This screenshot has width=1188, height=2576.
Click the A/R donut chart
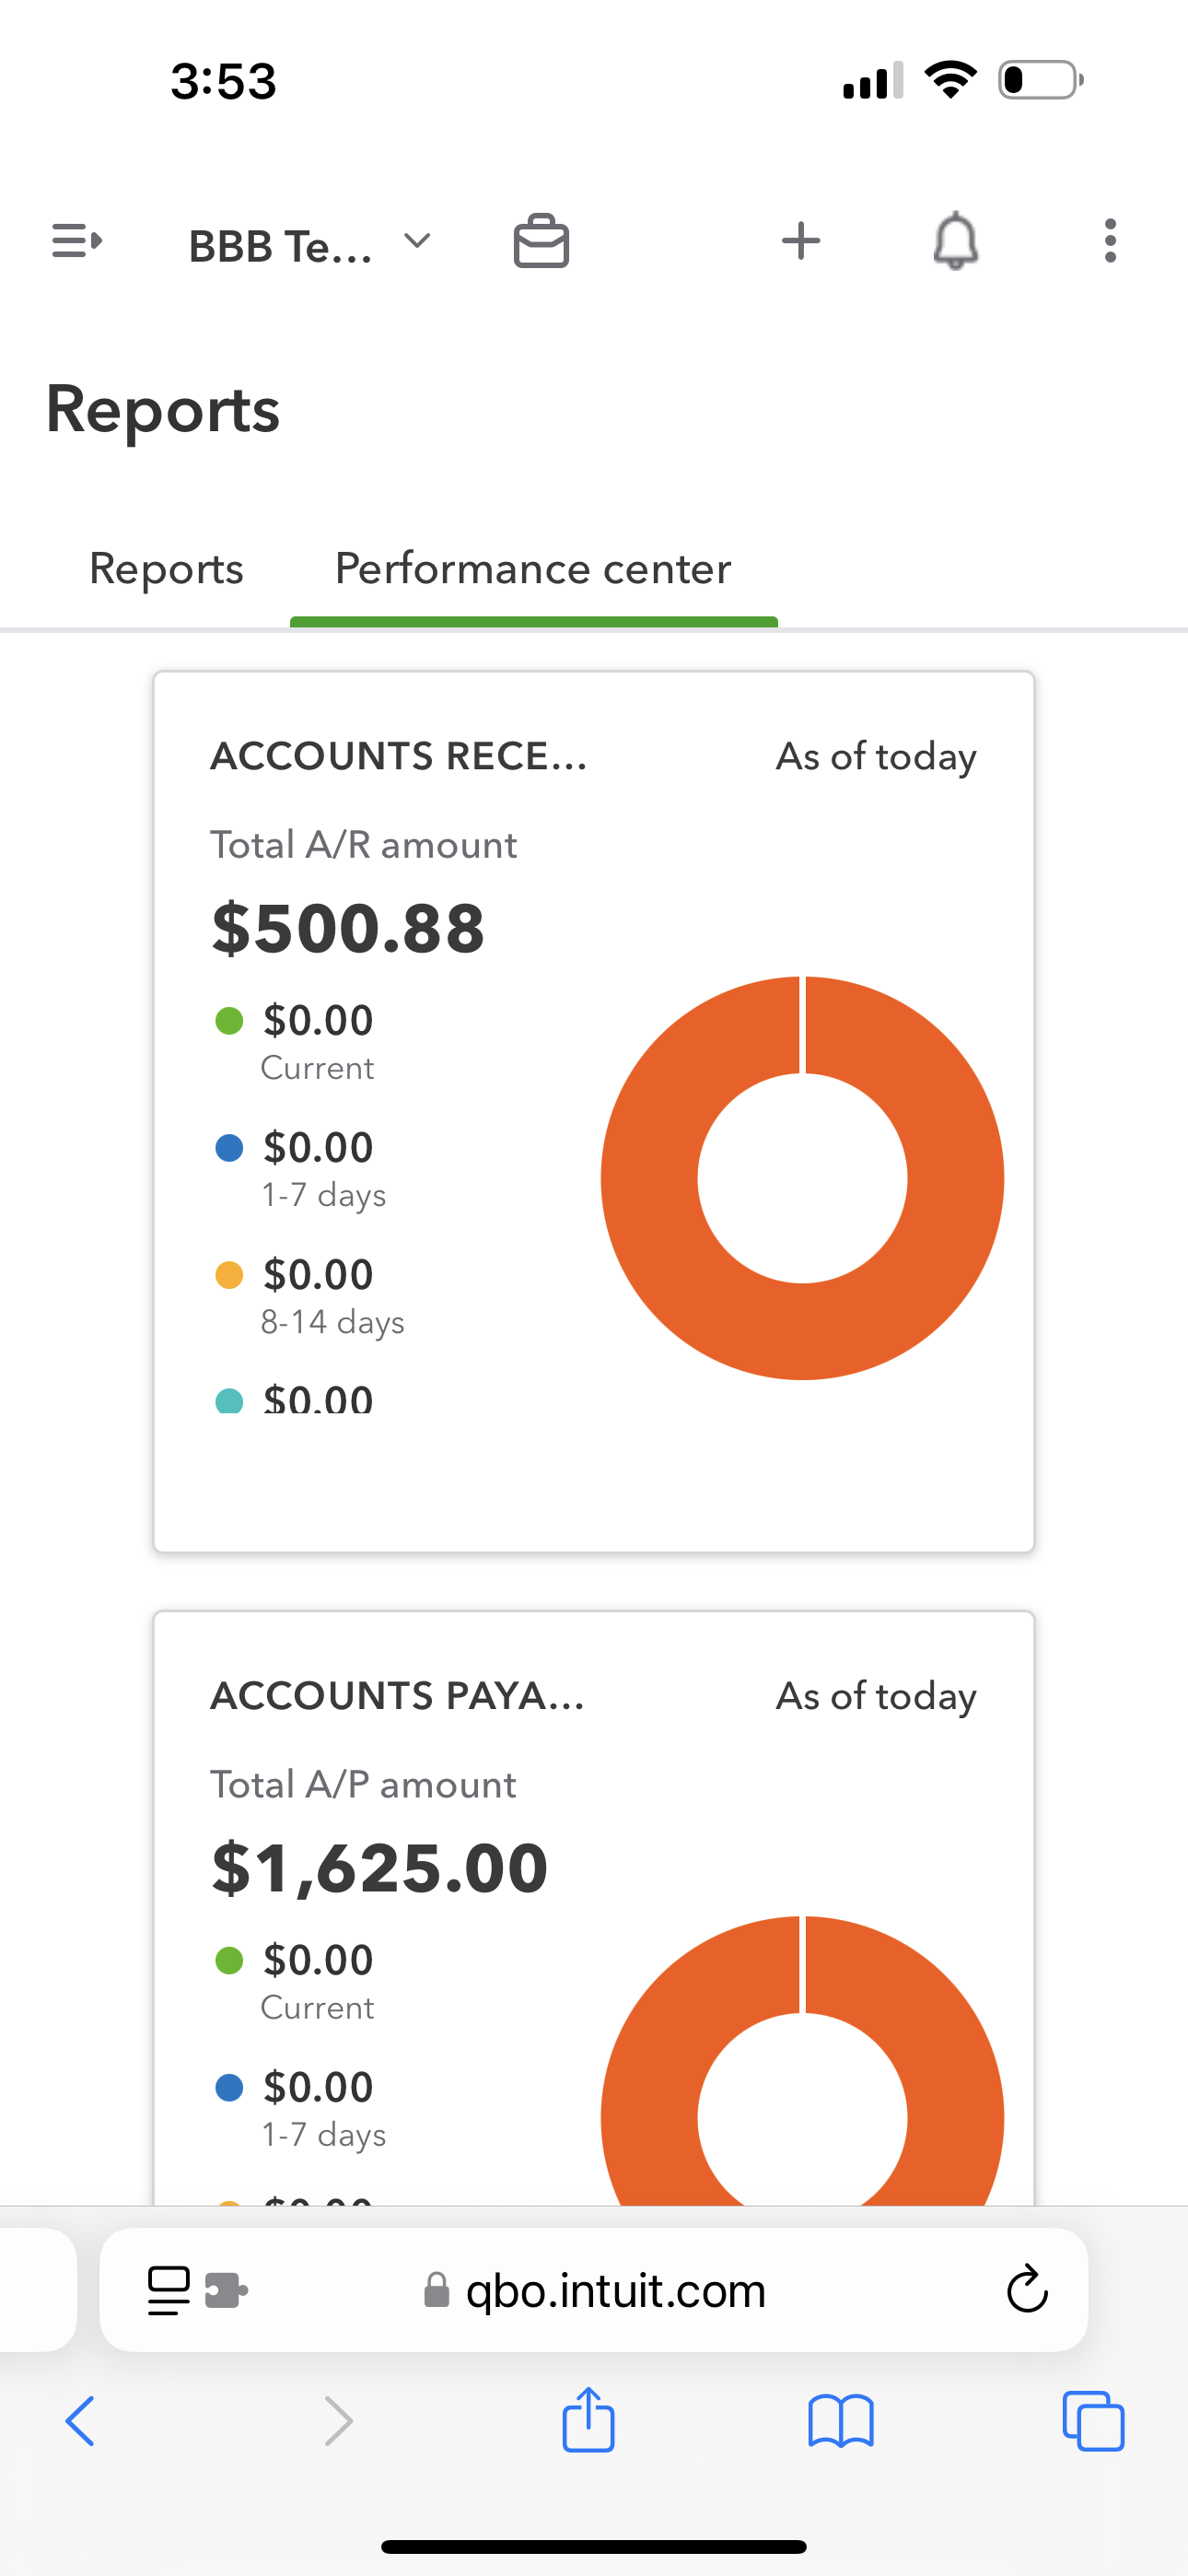(x=802, y=1178)
